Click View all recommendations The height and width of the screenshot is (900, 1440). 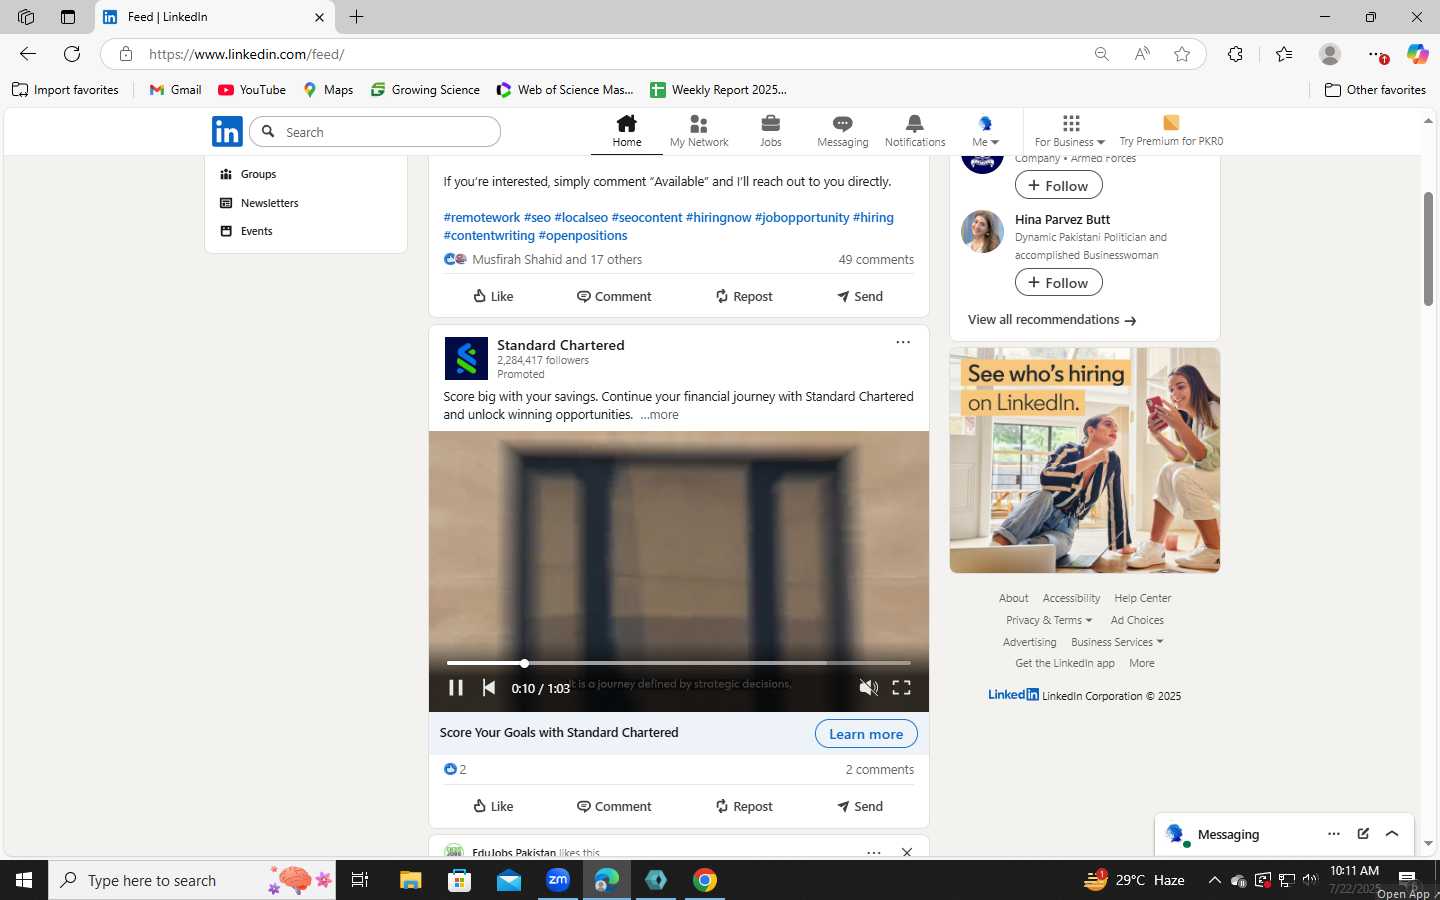tap(1052, 320)
